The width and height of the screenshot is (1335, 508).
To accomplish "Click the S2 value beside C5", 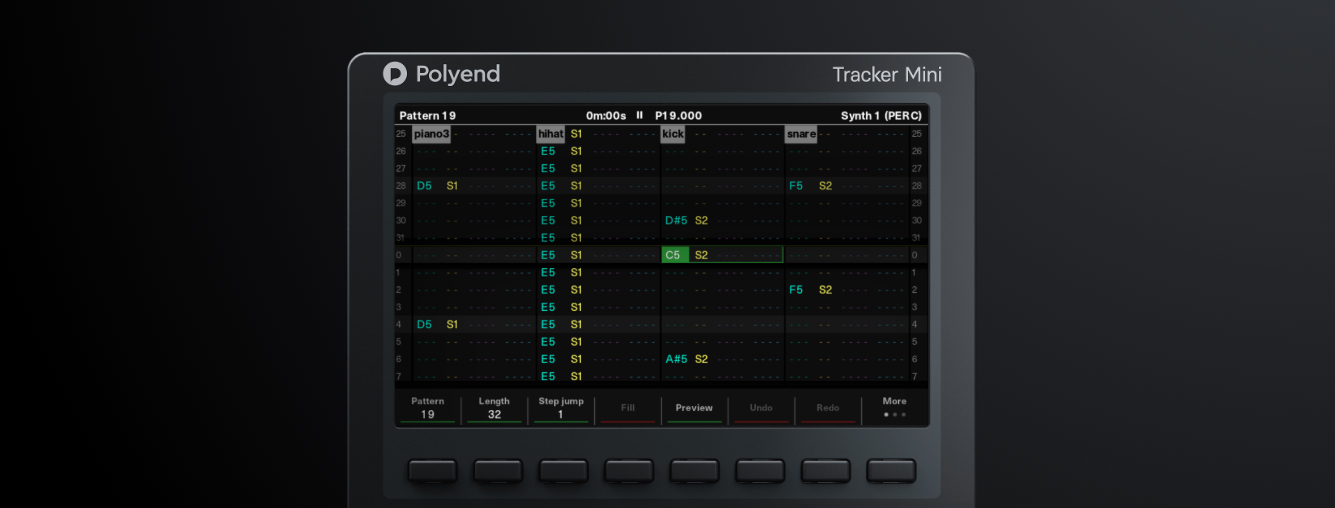I will tap(701, 255).
